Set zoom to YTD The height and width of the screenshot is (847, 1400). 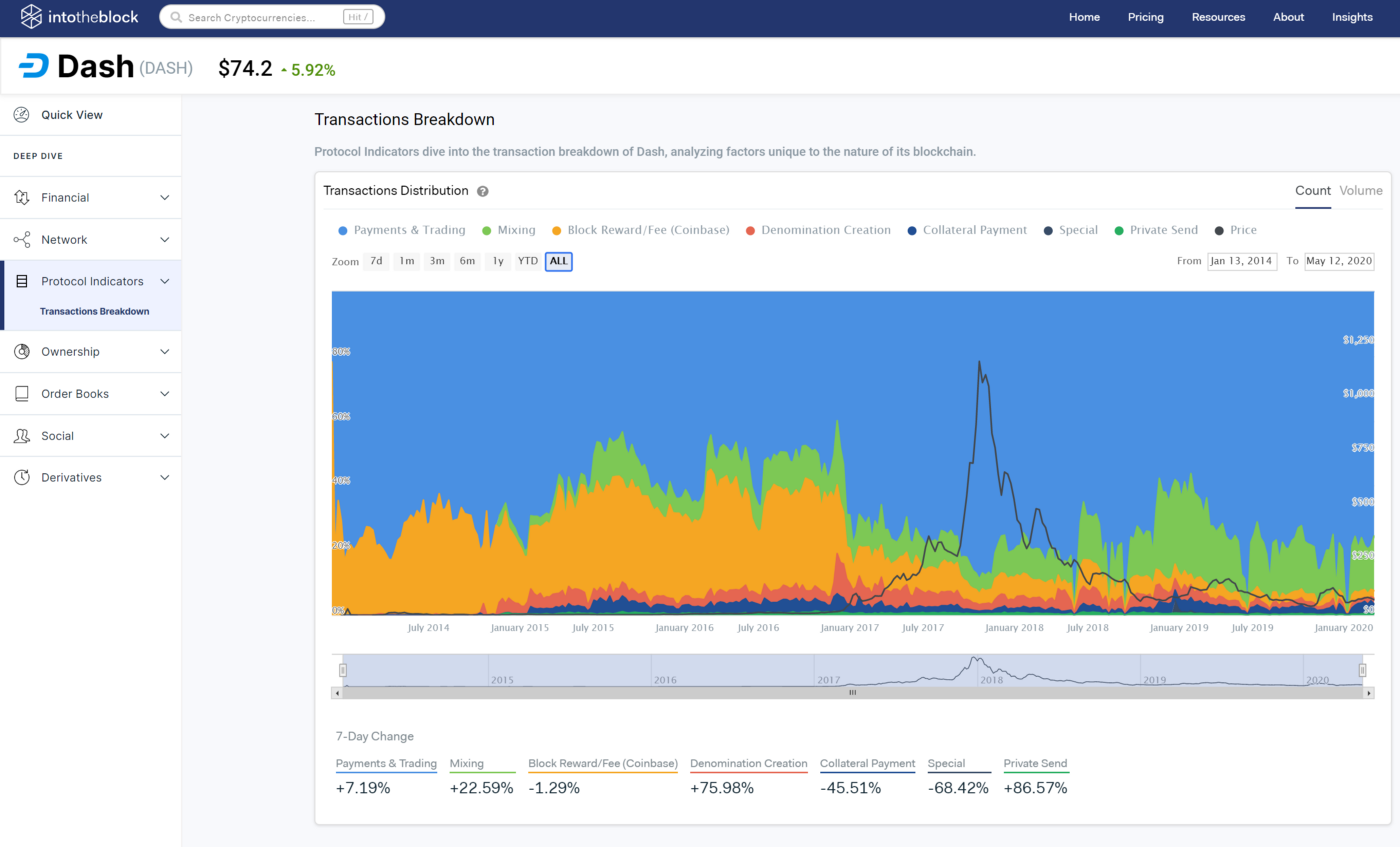click(528, 261)
